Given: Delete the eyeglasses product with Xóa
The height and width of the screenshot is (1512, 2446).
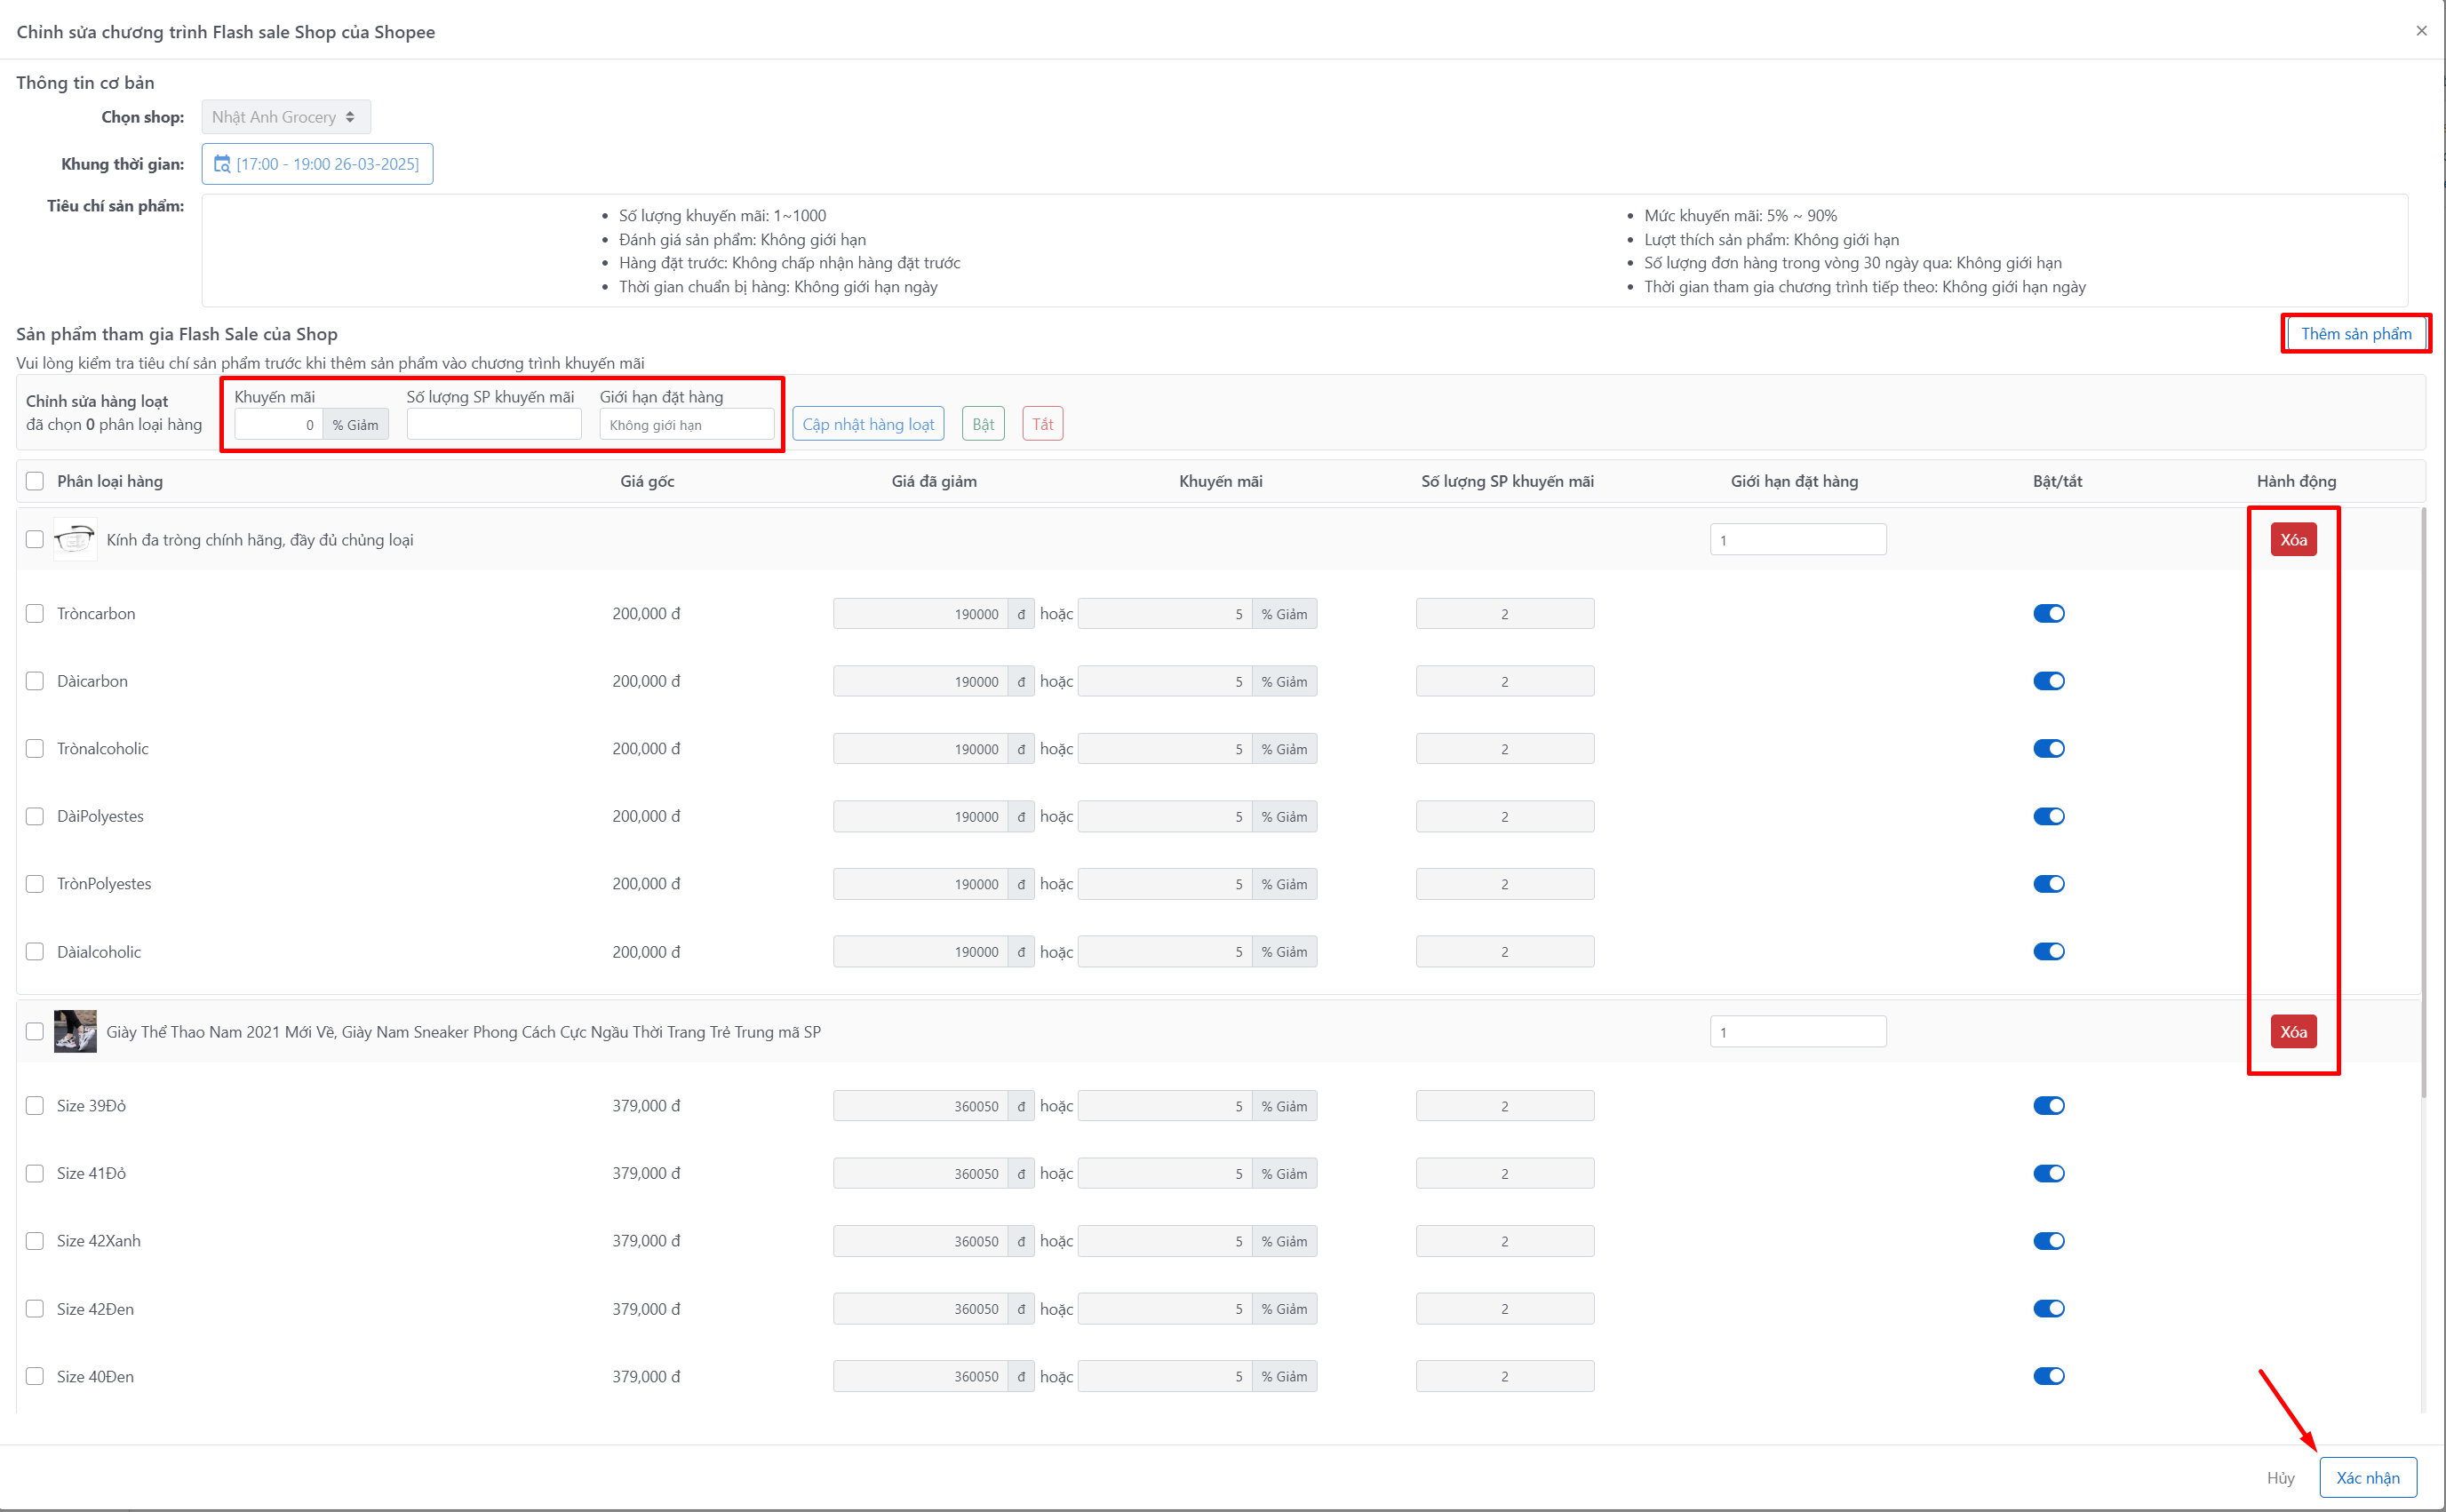Looking at the screenshot, I should click(x=2292, y=540).
